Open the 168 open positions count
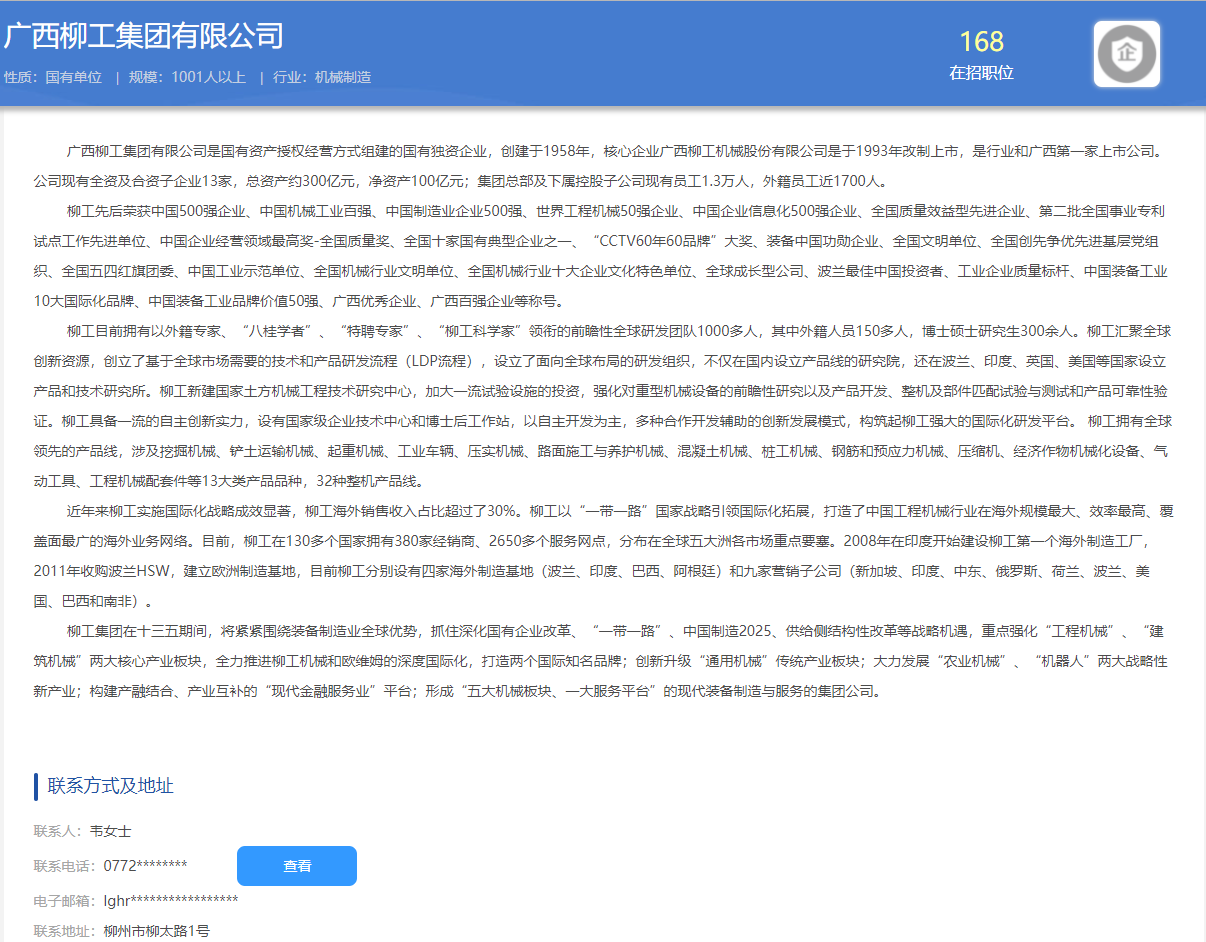Image resolution: width=1206 pixels, height=942 pixels. pos(981,42)
